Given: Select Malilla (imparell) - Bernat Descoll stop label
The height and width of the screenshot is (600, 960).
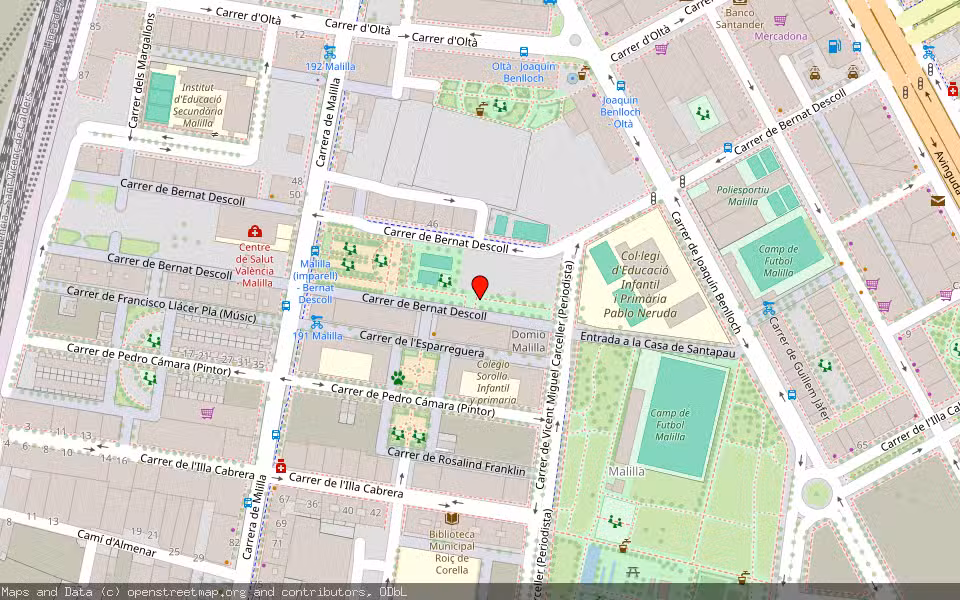Looking at the screenshot, I should 315,281.
